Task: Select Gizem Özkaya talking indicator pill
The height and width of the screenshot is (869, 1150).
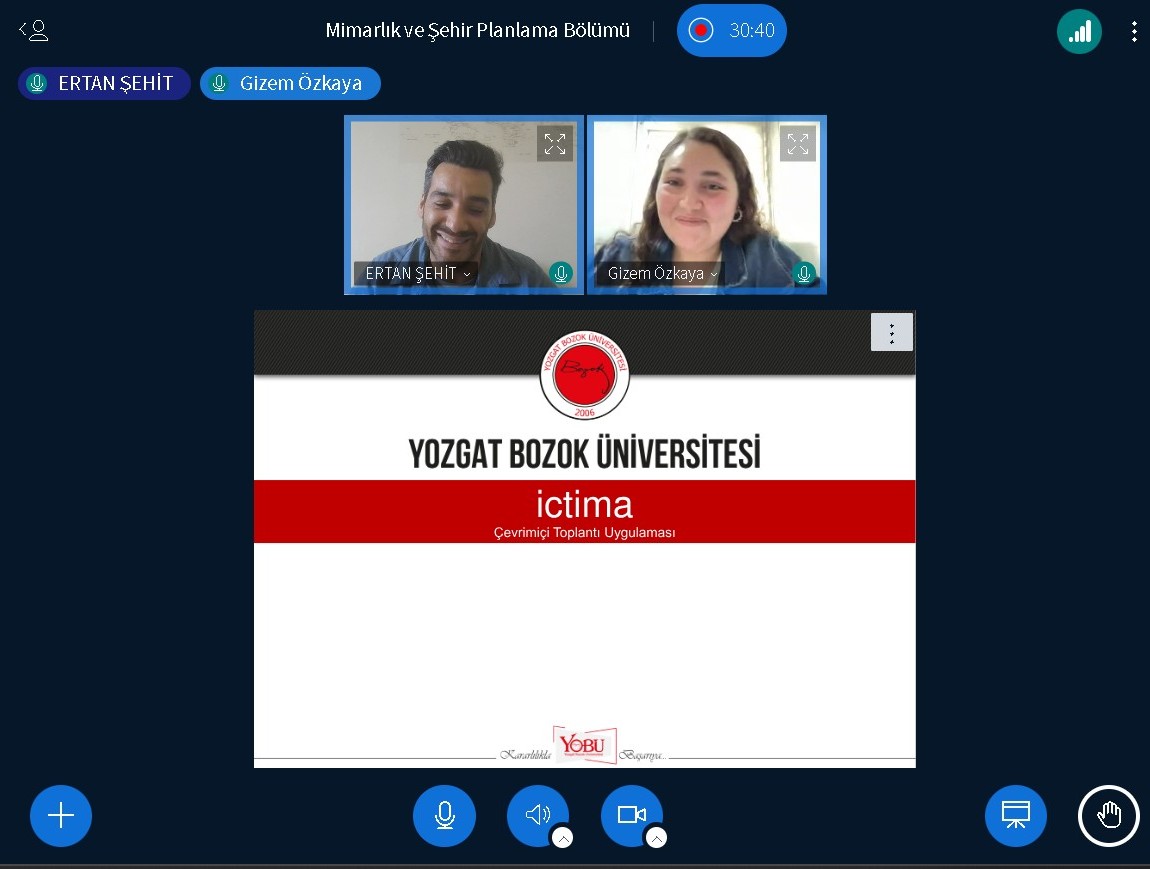Action: pyautogui.click(x=290, y=83)
